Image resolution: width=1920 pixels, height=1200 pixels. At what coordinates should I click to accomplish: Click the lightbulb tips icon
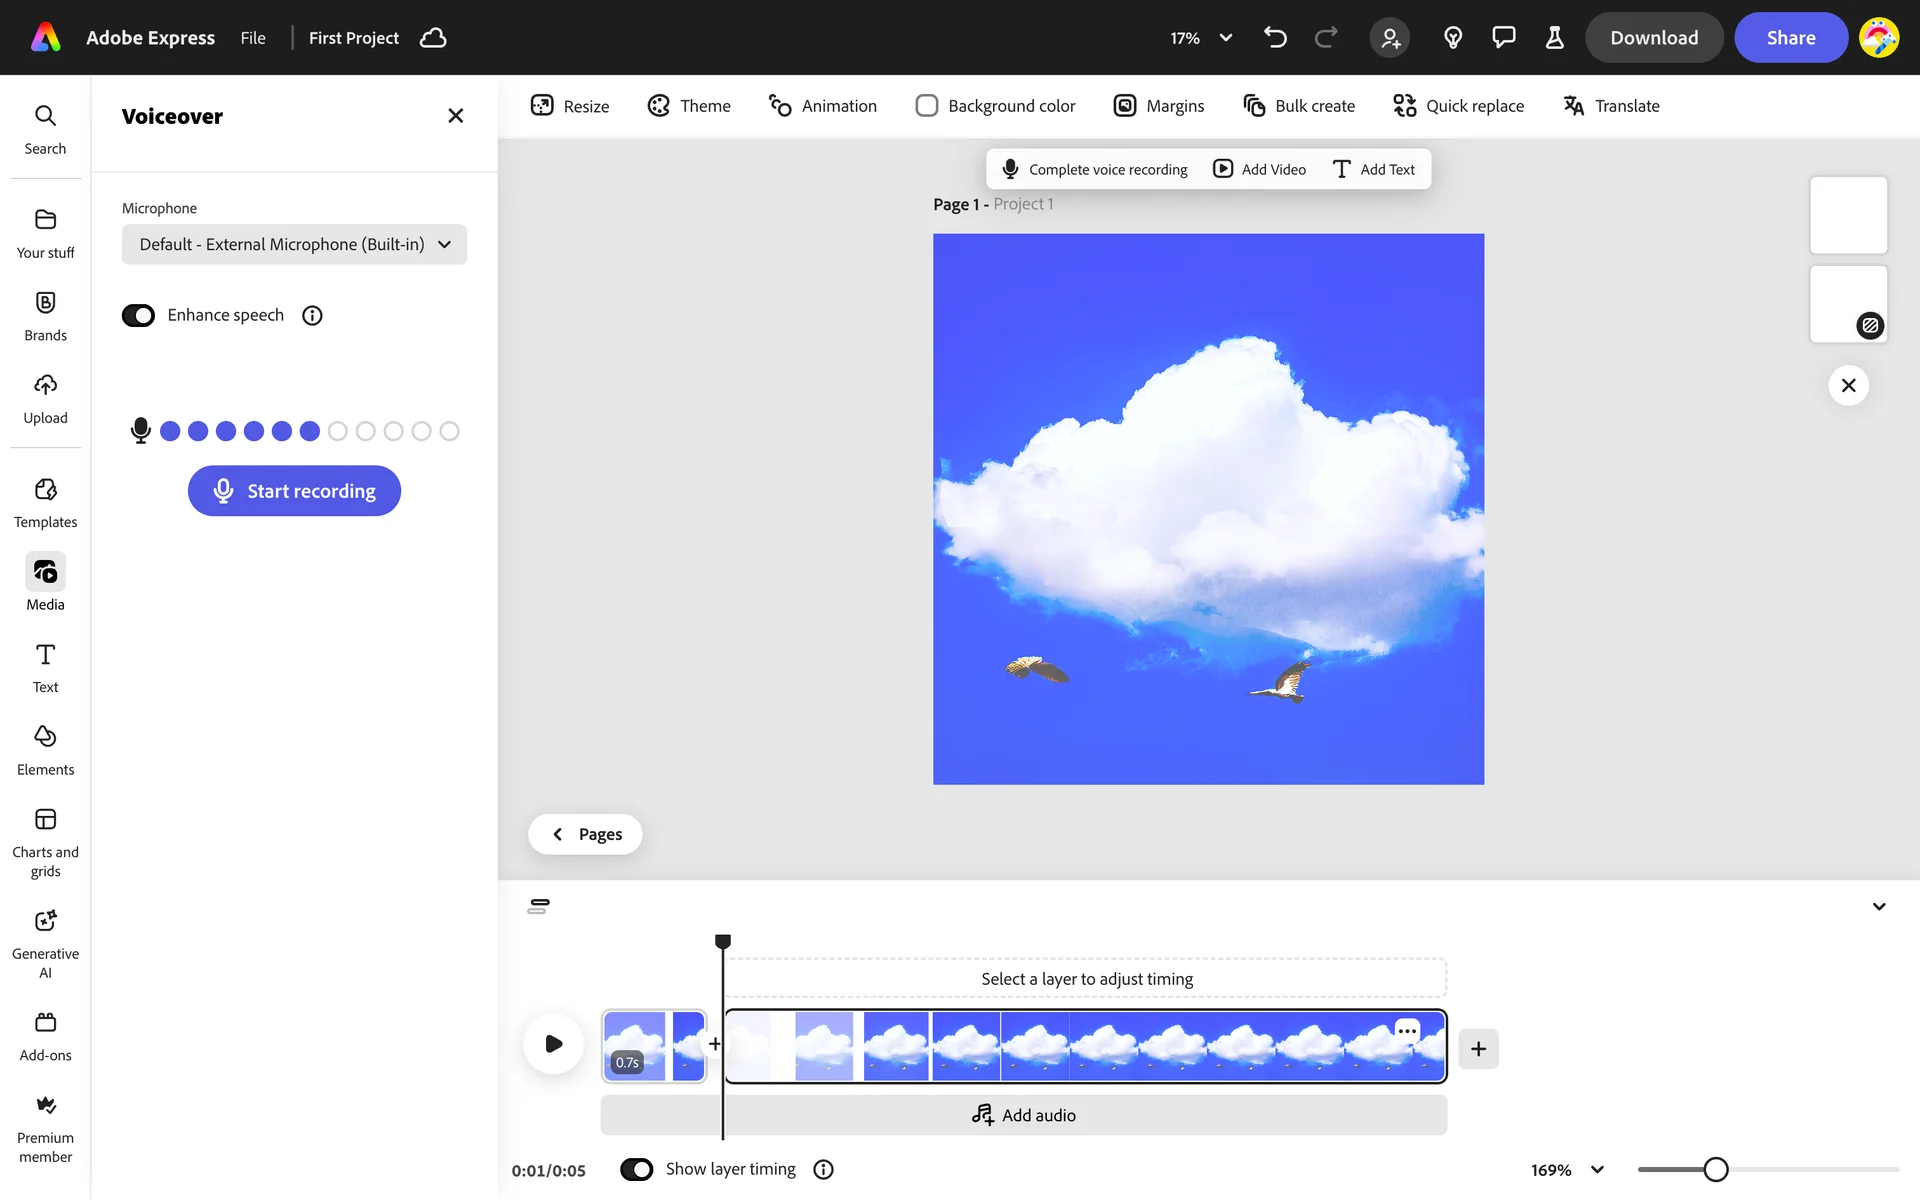[1453, 38]
